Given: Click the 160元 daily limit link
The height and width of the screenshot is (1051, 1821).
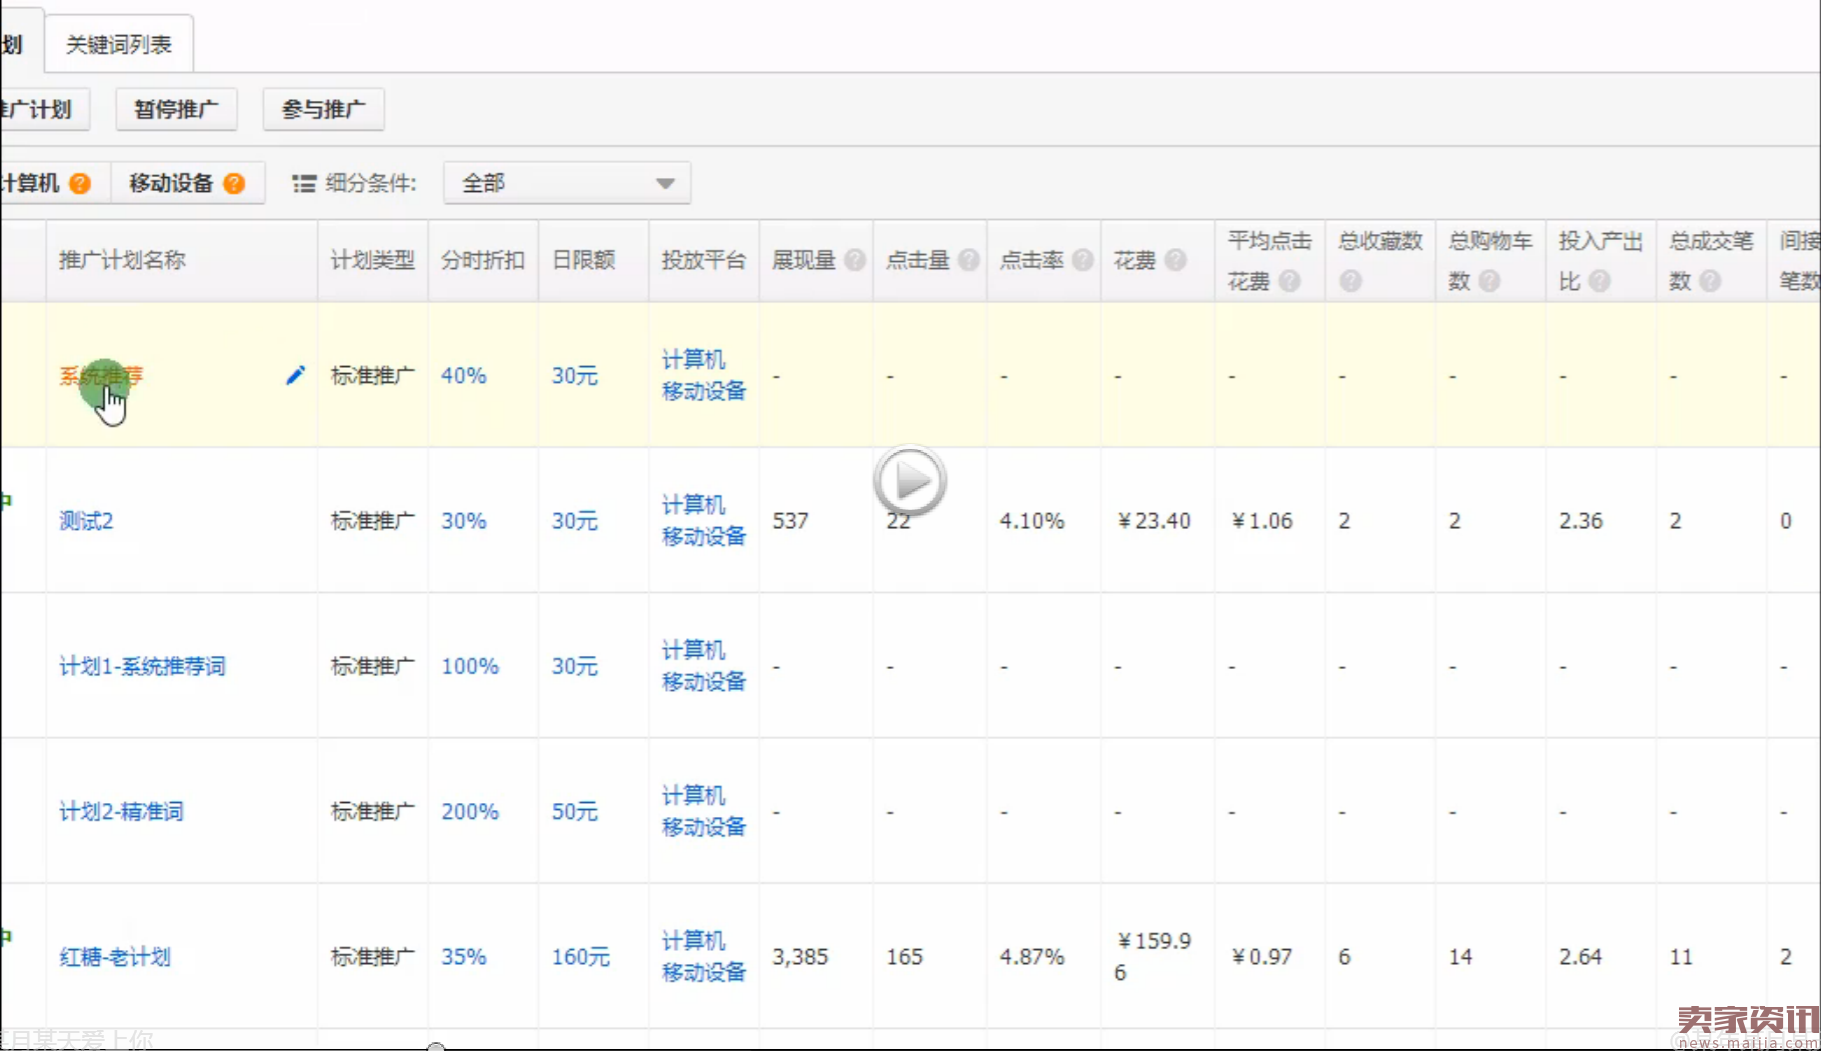Looking at the screenshot, I should [x=581, y=957].
